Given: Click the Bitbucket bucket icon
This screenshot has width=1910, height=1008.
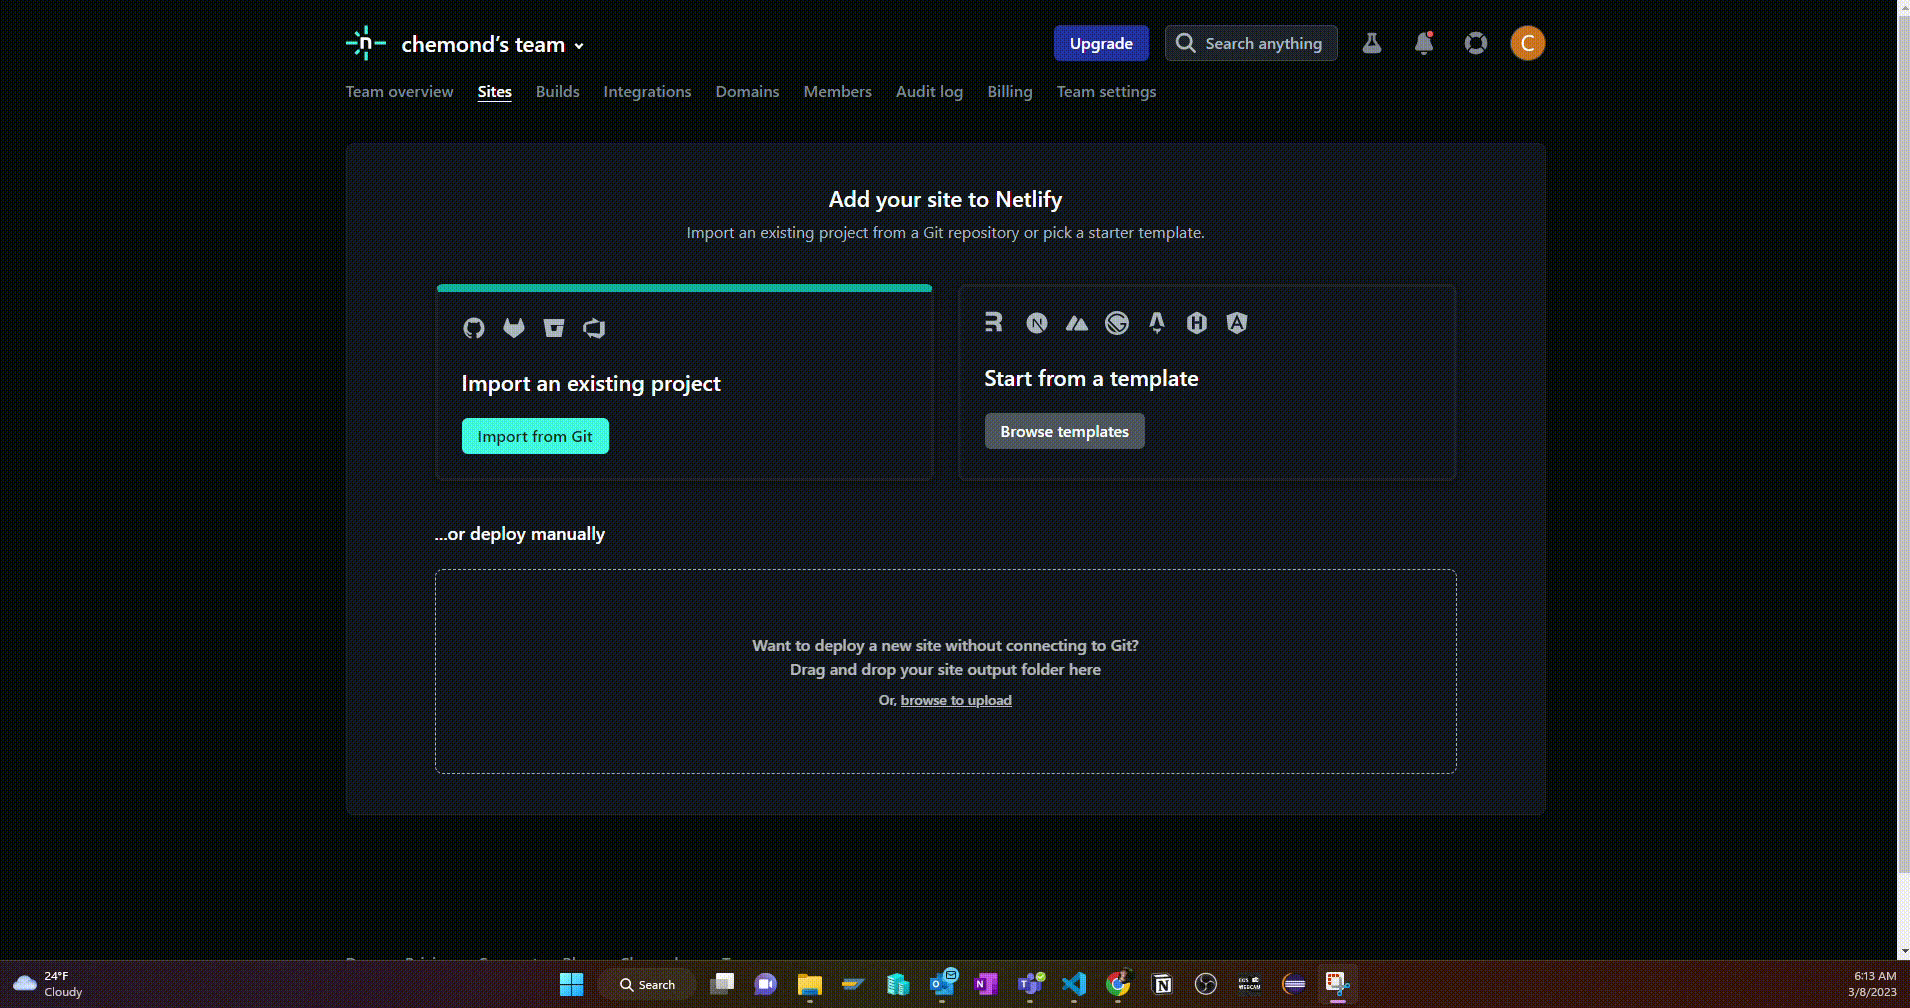Looking at the screenshot, I should (x=554, y=328).
